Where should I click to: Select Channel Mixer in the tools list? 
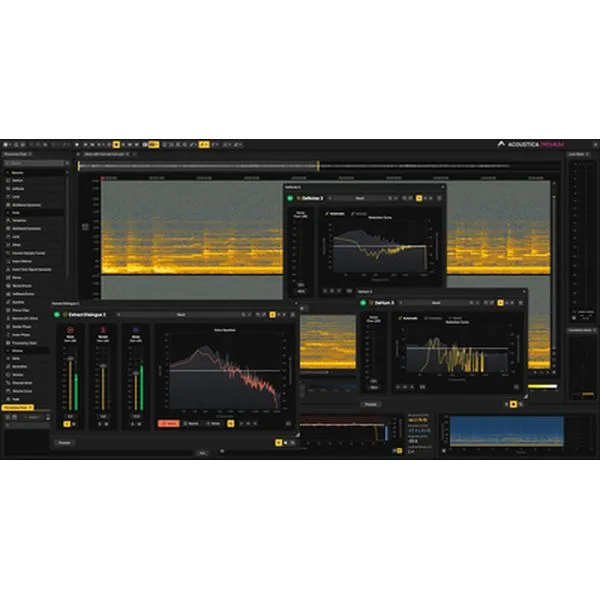22,383
